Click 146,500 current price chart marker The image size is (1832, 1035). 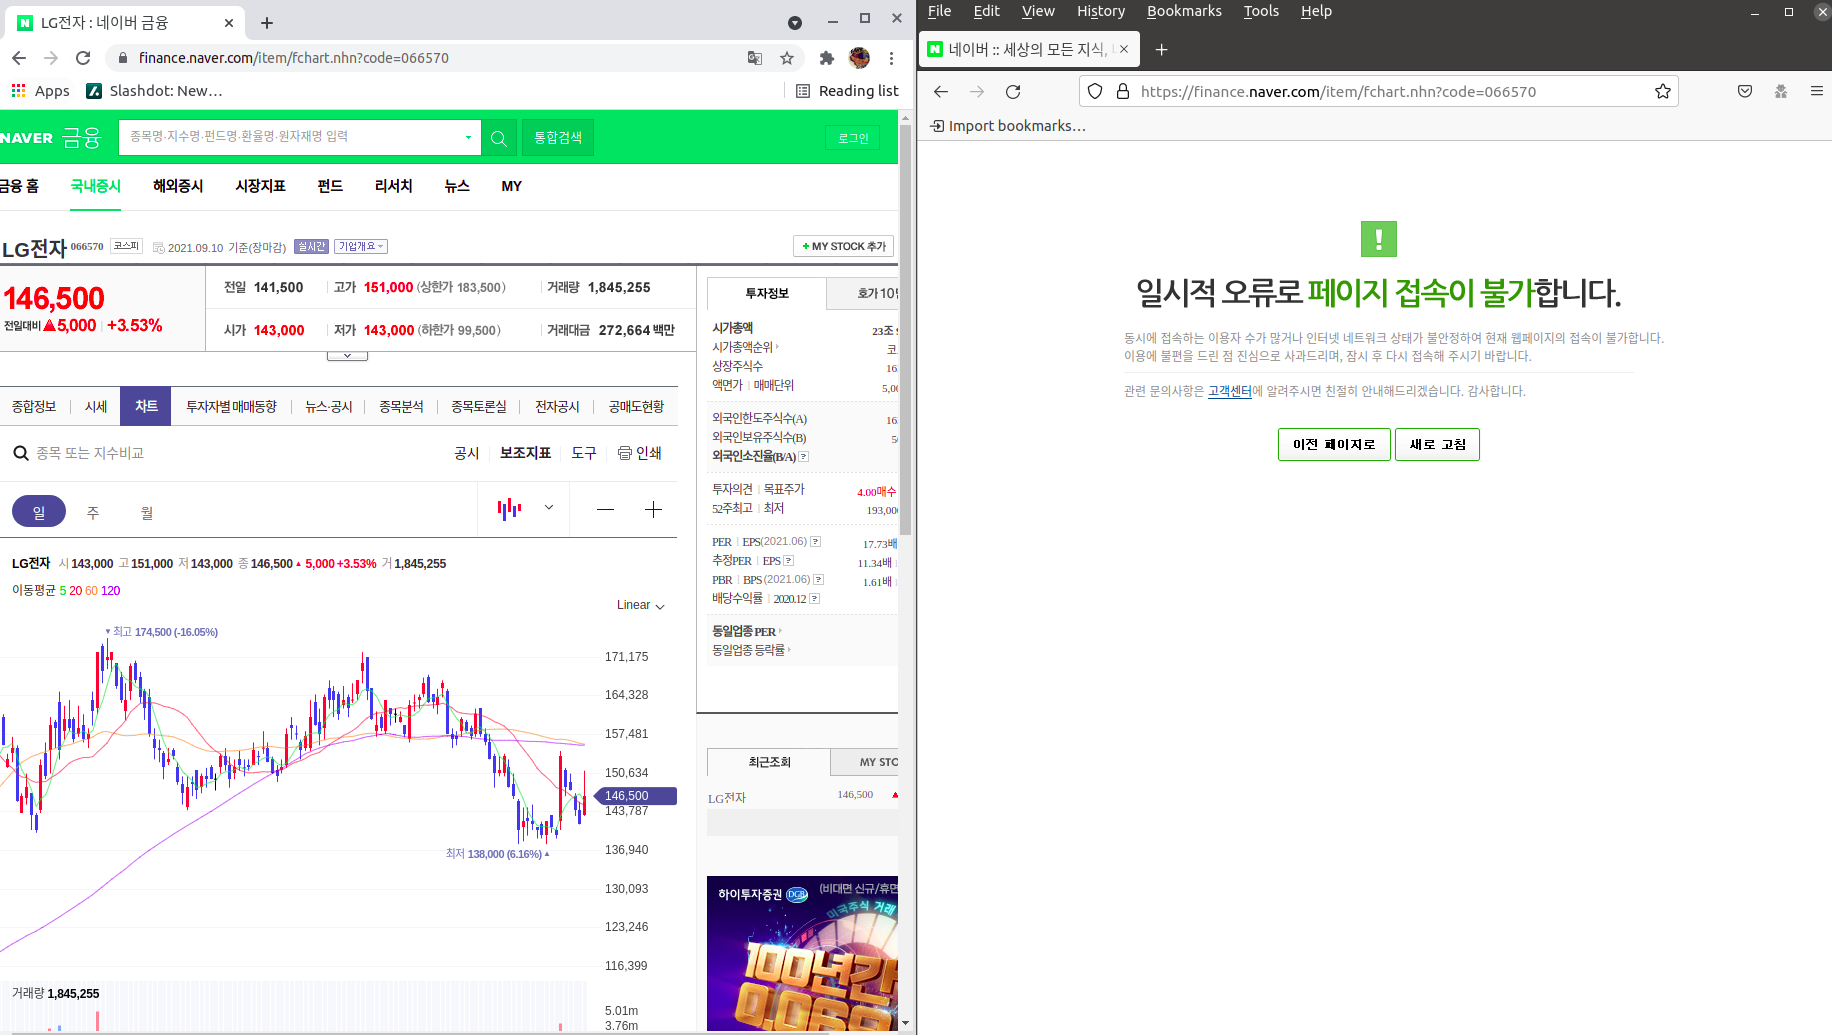pos(636,796)
